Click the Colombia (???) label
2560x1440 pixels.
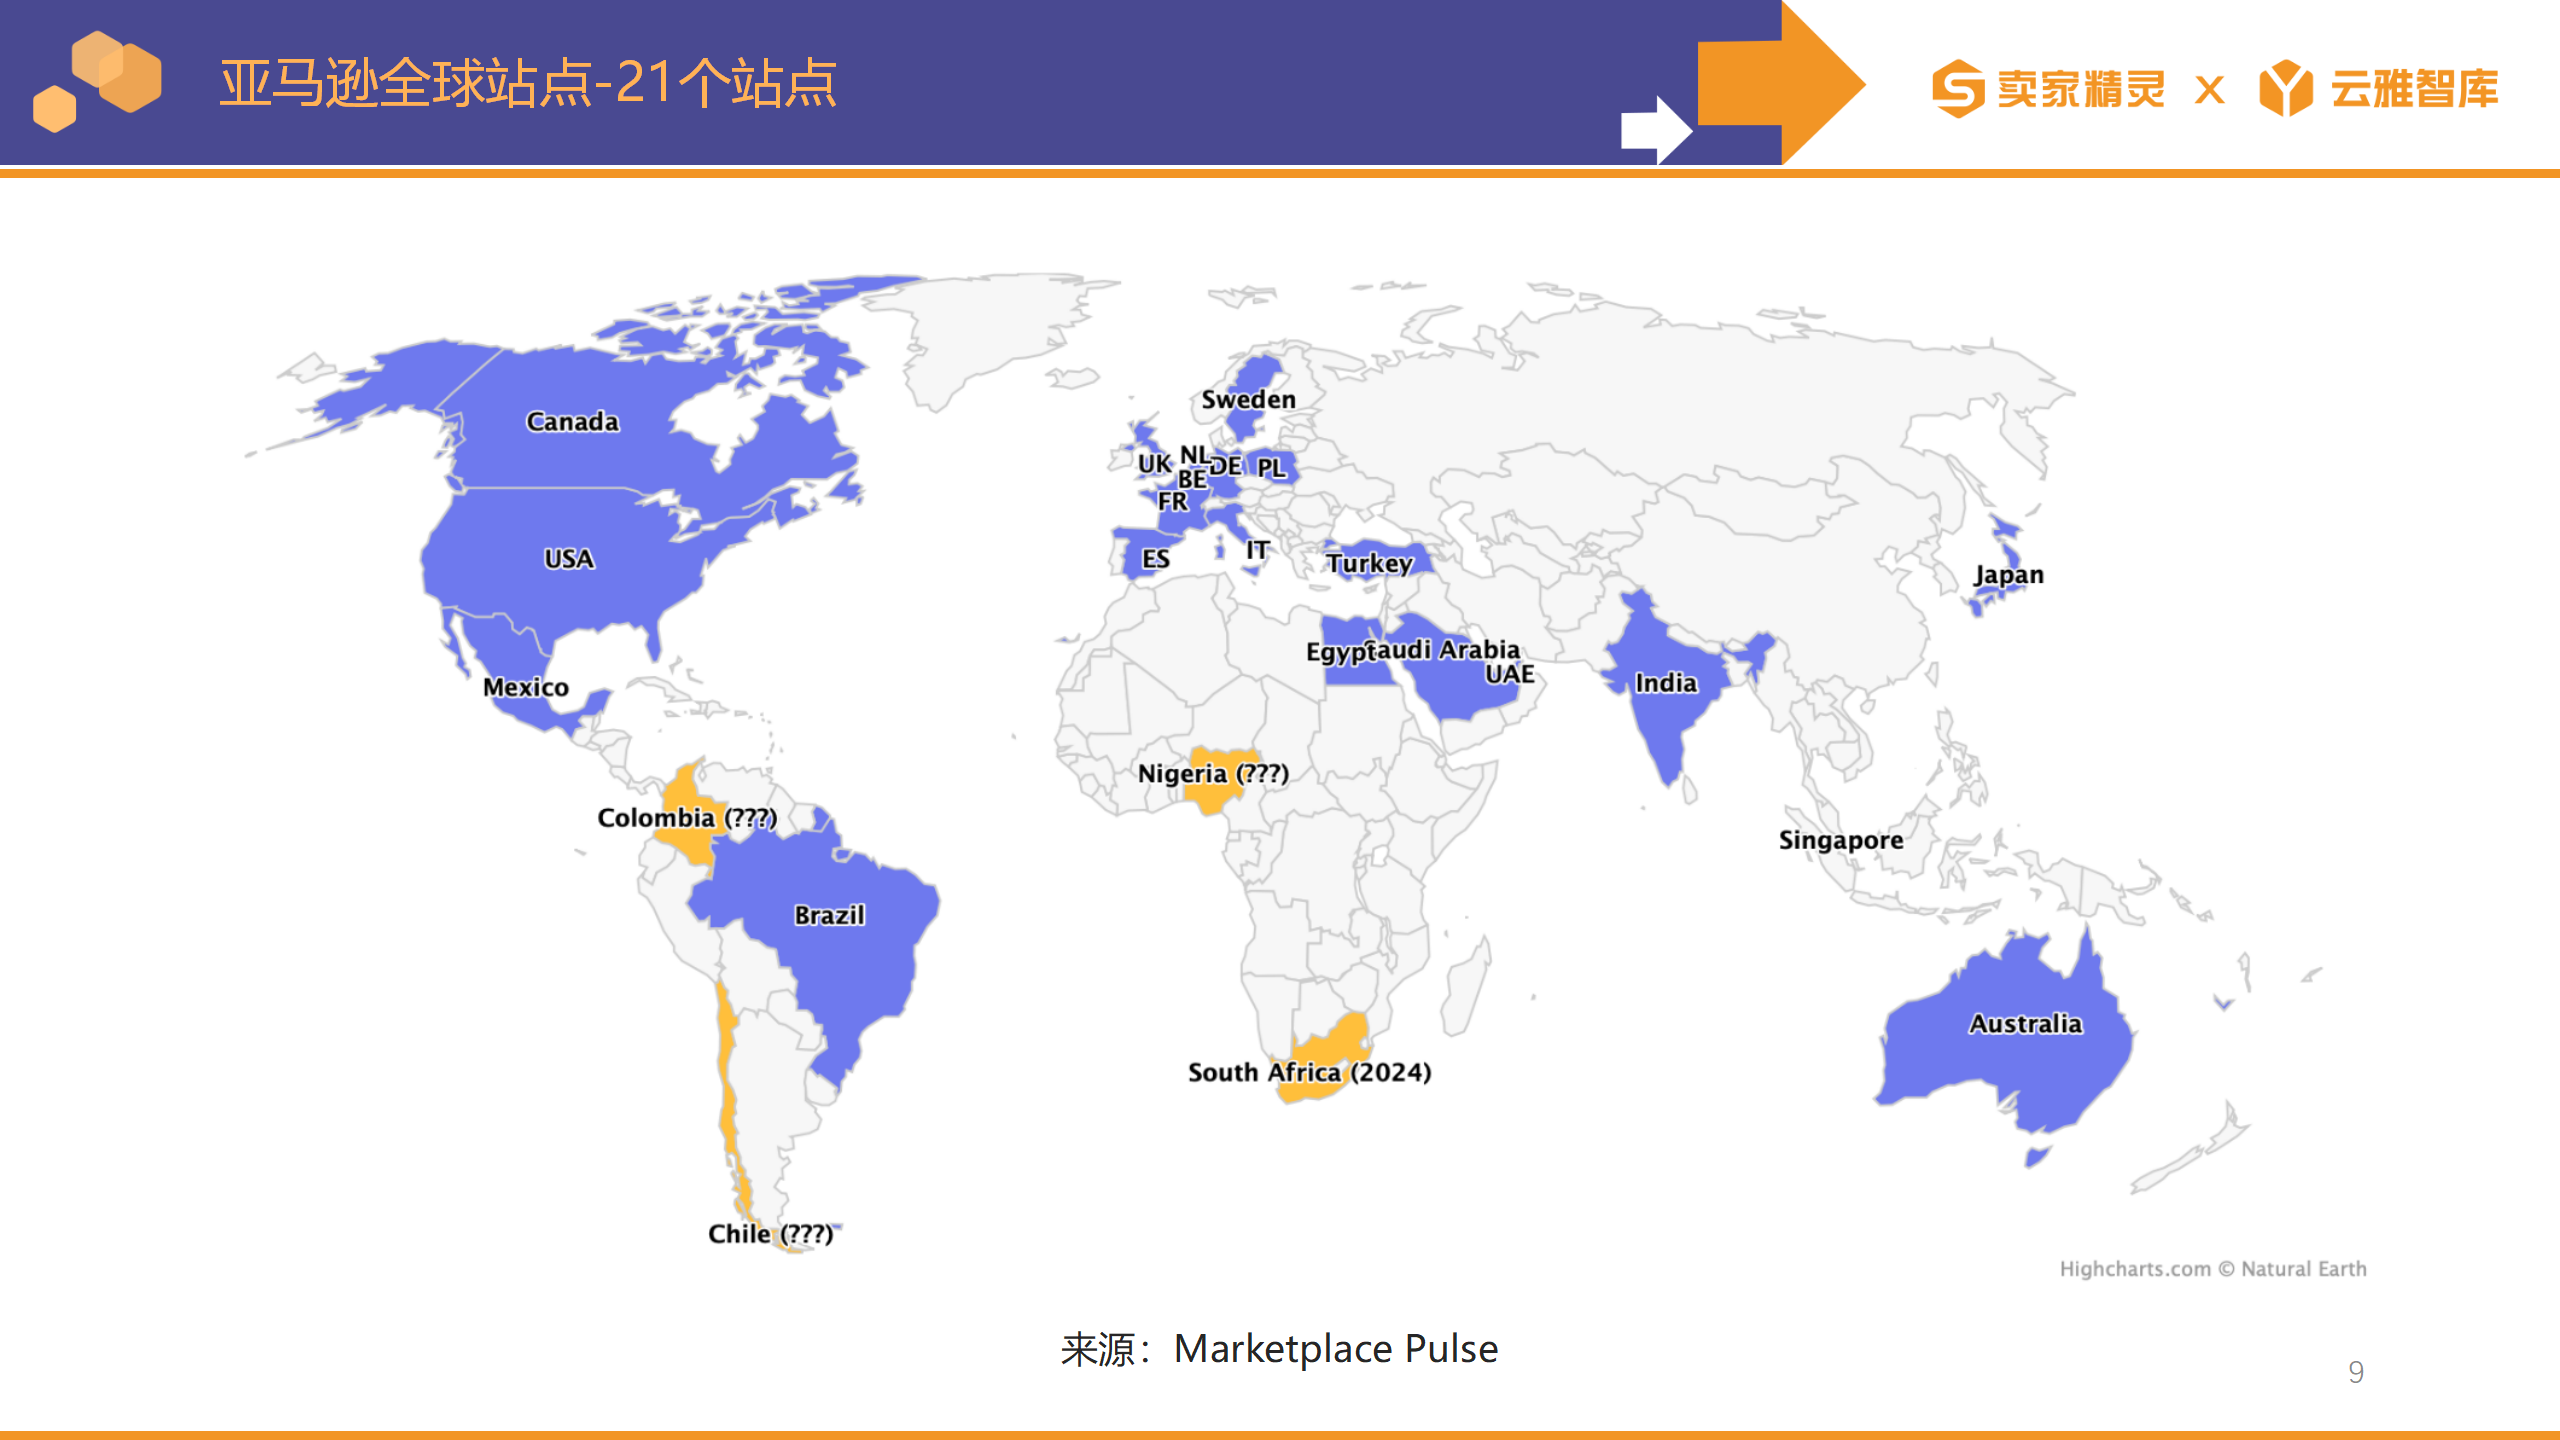[x=687, y=817]
